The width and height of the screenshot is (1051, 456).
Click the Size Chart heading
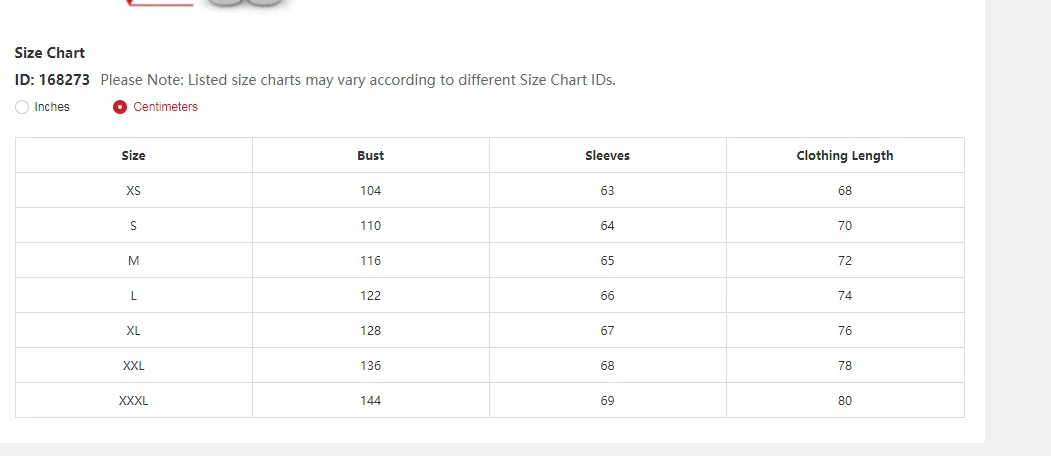(x=50, y=53)
